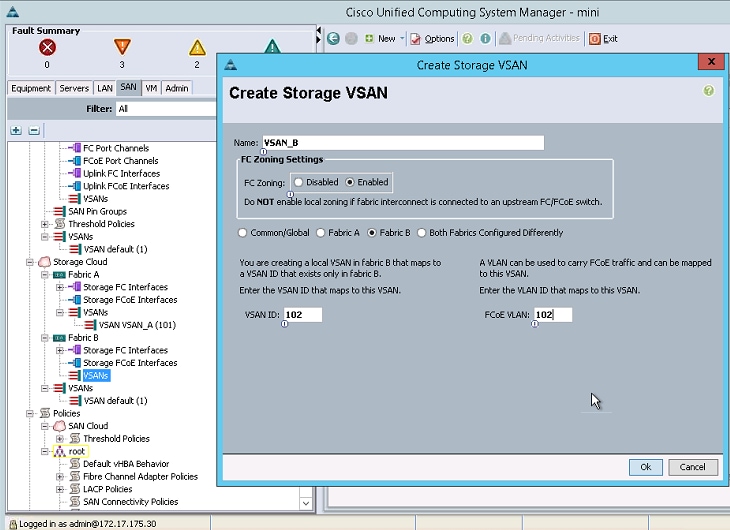Choose Fabric B radio option

pyautogui.click(x=372, y=232)
